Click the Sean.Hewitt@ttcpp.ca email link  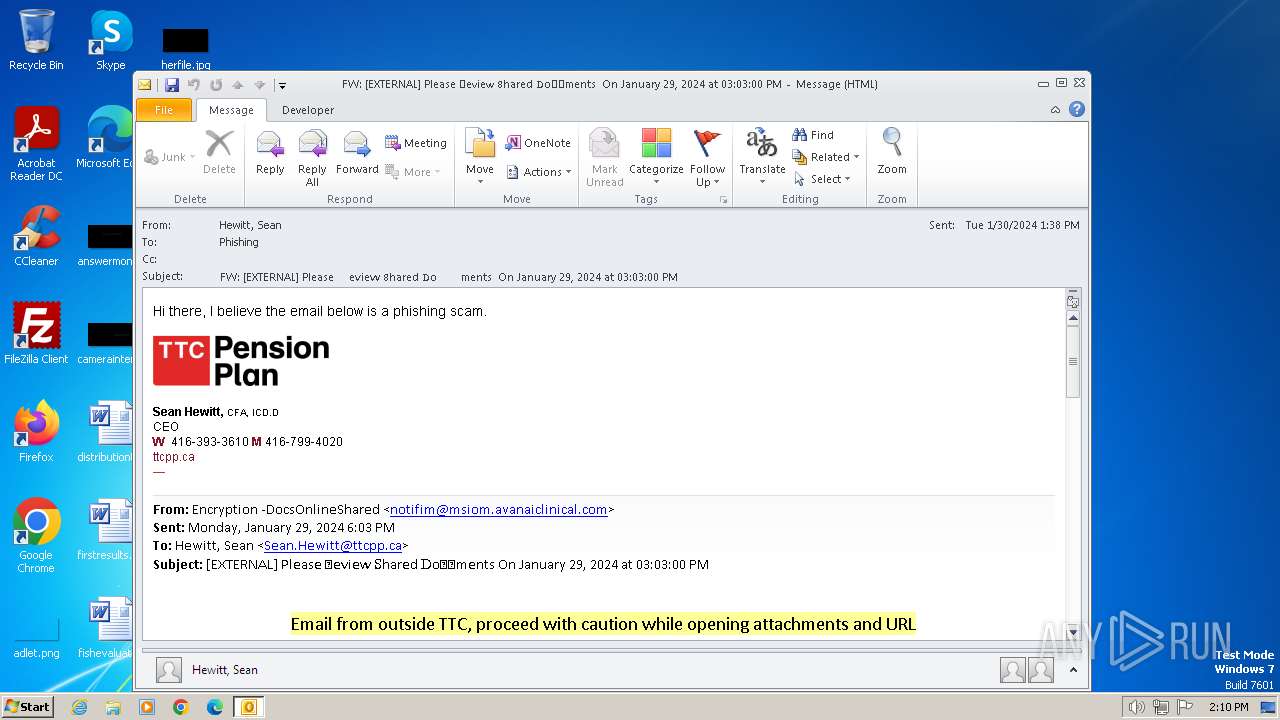click(333, 546)
